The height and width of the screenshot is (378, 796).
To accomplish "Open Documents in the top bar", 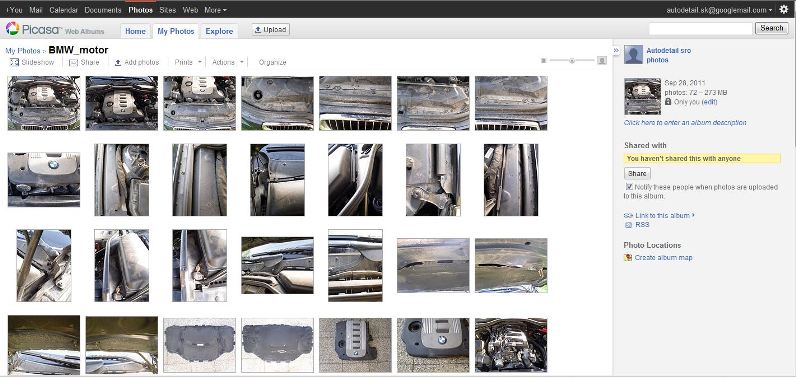I will (x=103, y=10).
